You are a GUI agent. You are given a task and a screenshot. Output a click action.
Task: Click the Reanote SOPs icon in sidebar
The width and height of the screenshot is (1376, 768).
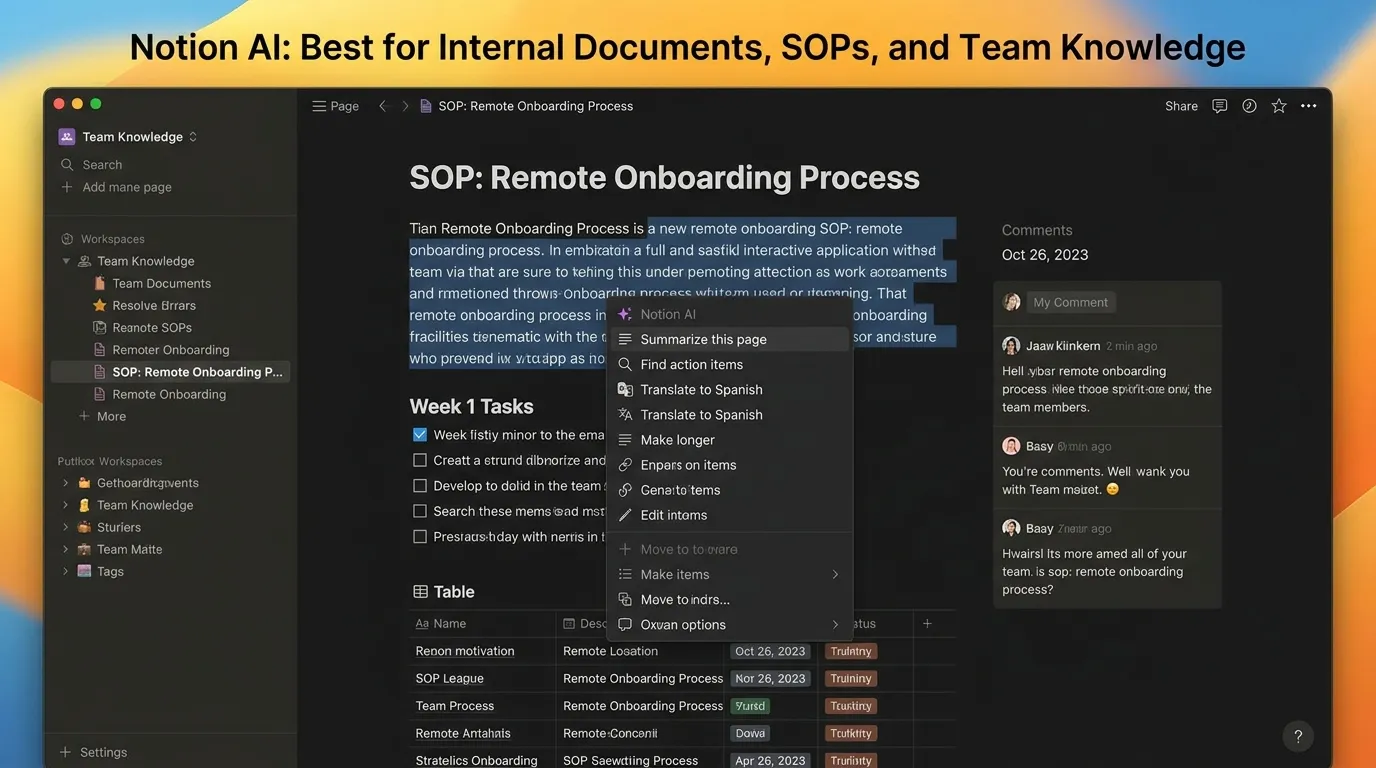tap(99, 328)
